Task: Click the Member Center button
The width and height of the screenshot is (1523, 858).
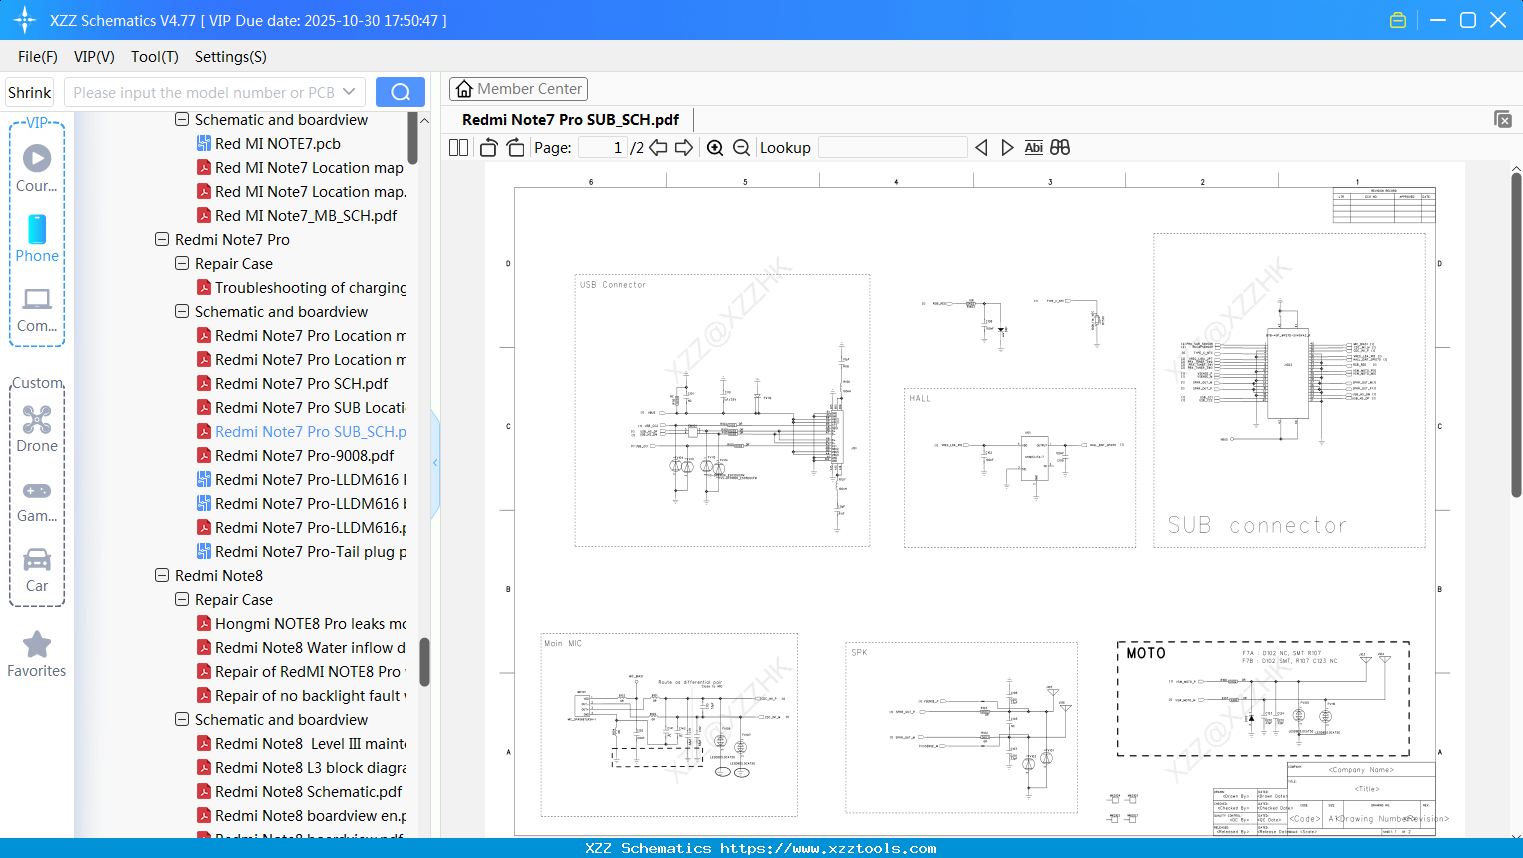Action: pos(518,89)
